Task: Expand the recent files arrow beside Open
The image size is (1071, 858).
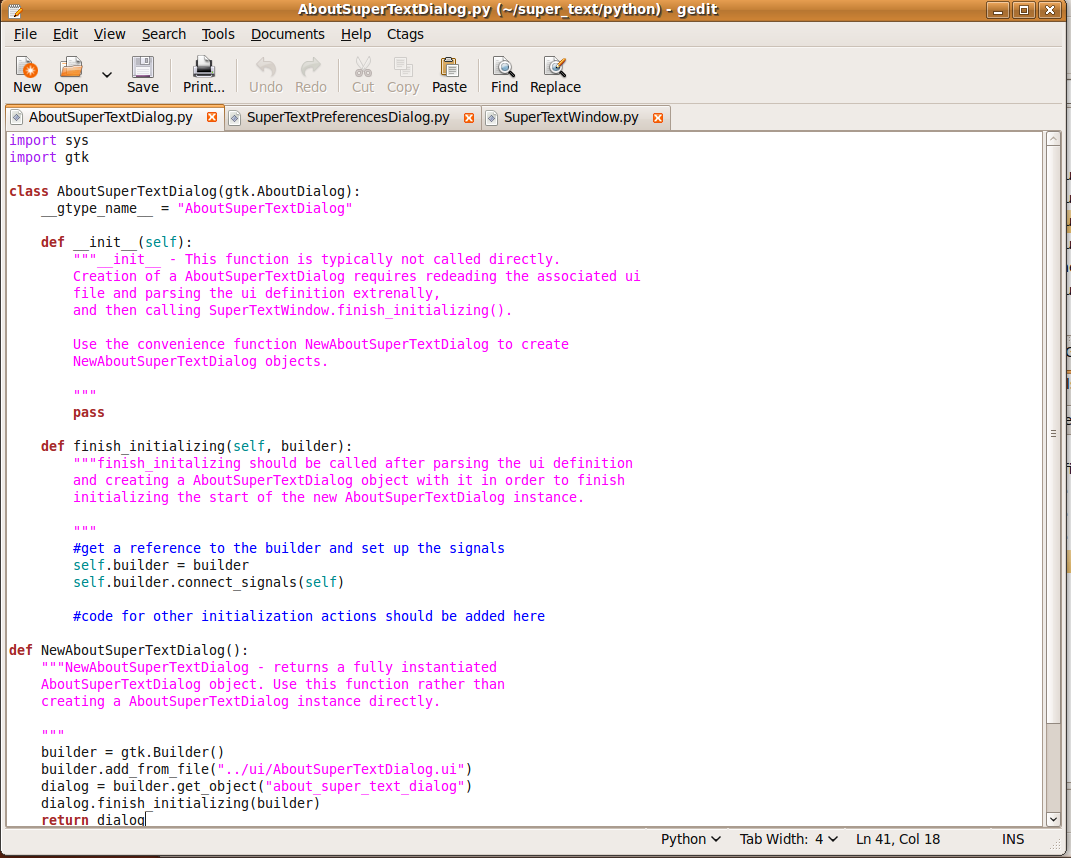Action: (107, 74)
